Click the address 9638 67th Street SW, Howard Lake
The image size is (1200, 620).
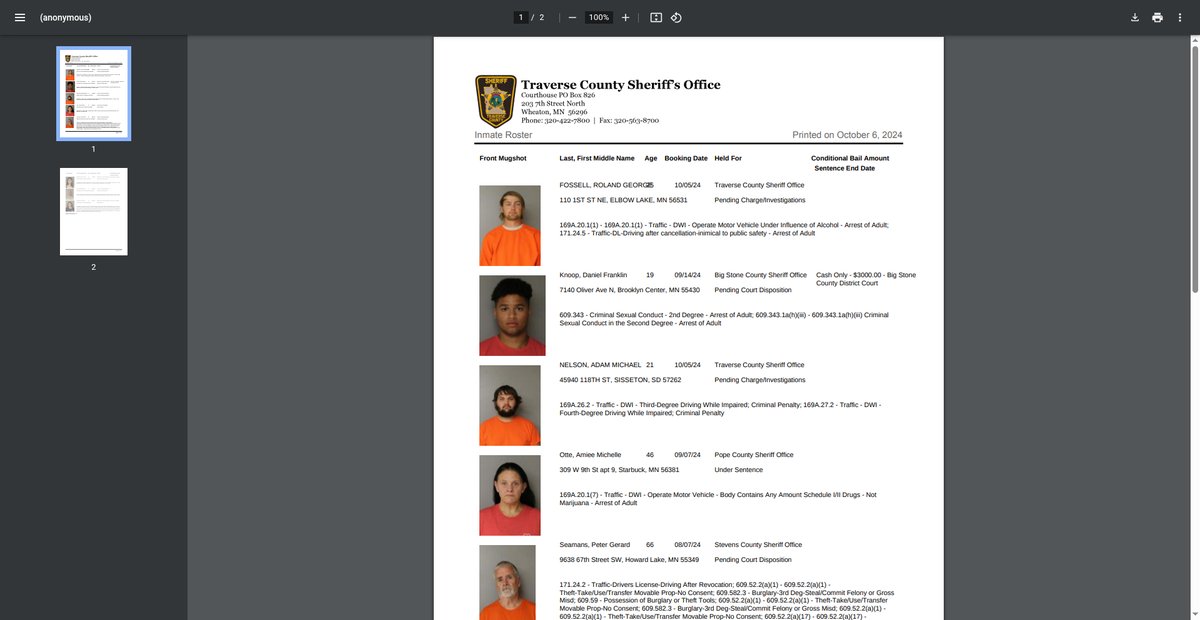(x=629, y=560)
